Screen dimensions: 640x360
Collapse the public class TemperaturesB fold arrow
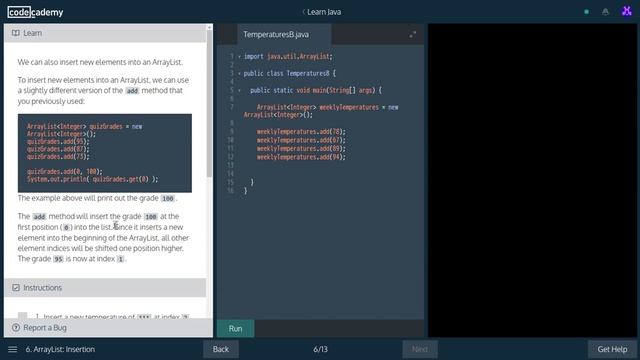(239, 73)
